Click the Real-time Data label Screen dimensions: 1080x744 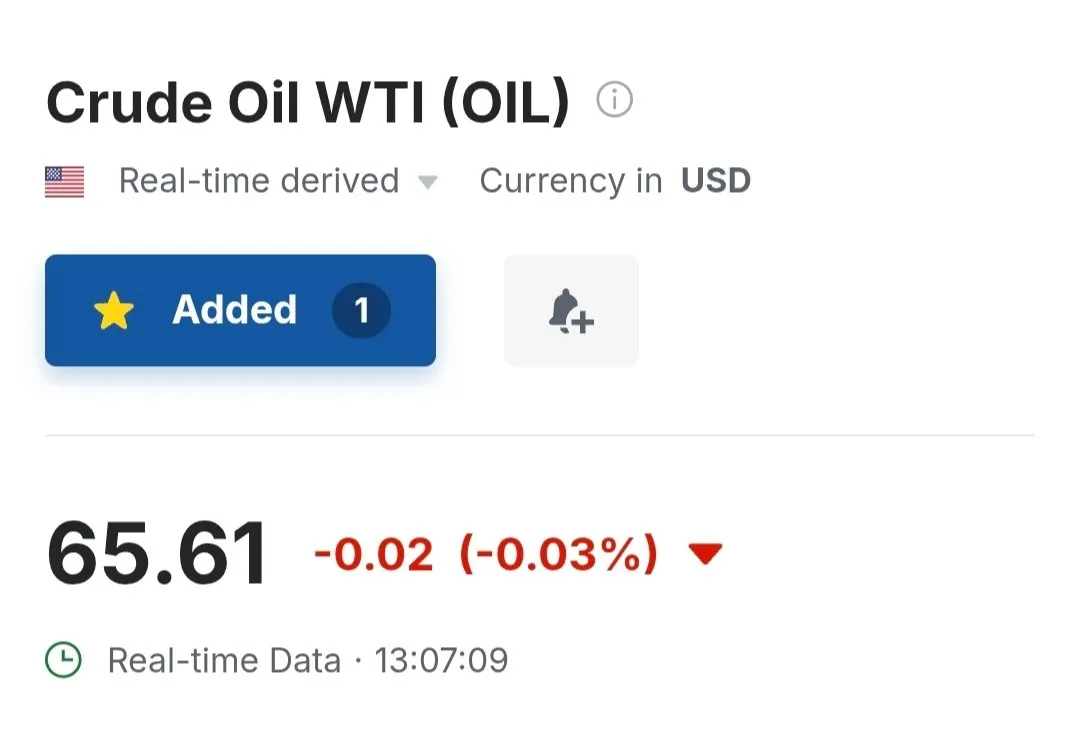[x=224, y=660]
